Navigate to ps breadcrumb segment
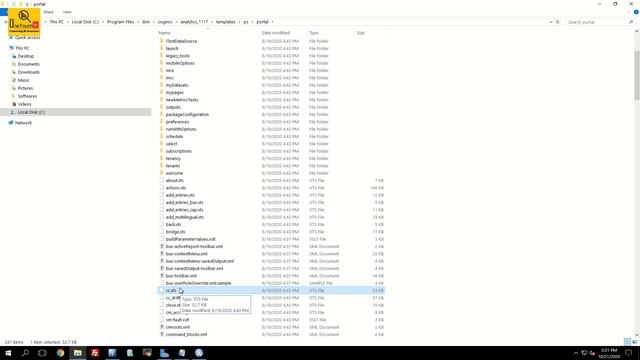The height and width of the screenshot is (360, 640). coord(246,22)
